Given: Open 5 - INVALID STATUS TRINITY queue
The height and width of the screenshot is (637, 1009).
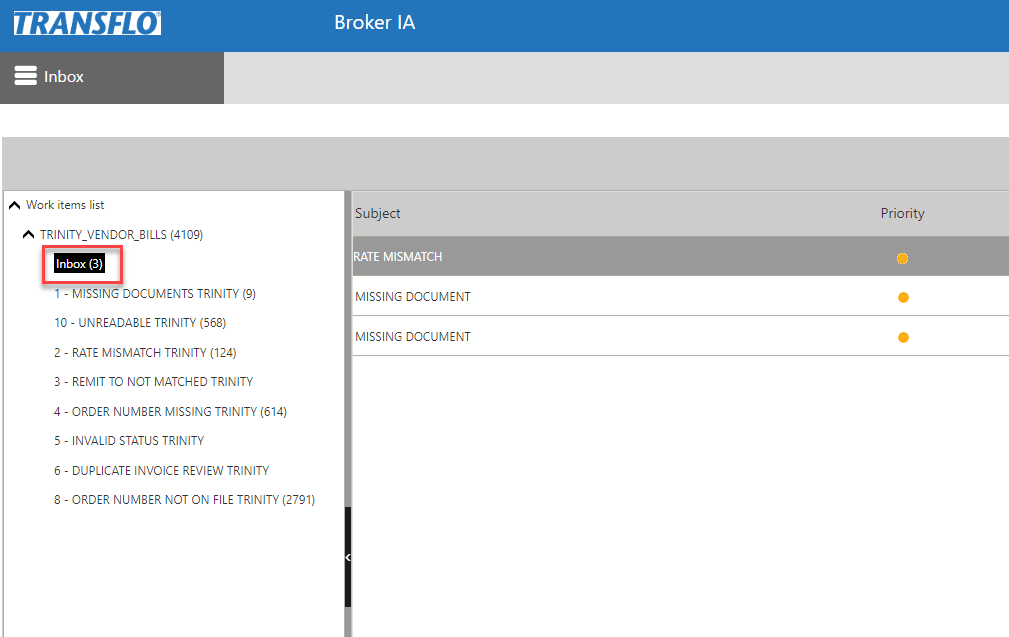Looking at the screenshot, I should (x=129, y=441).
